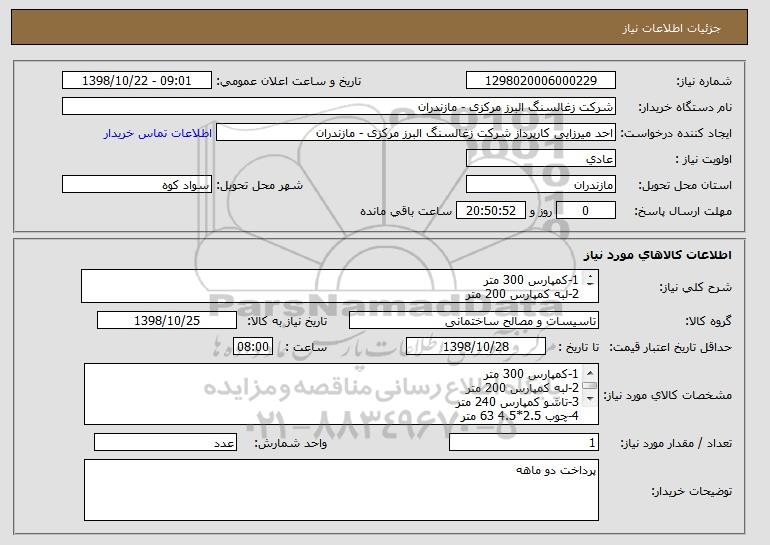
Task: Click the general need description text area
Action: [x=340, y=286]
